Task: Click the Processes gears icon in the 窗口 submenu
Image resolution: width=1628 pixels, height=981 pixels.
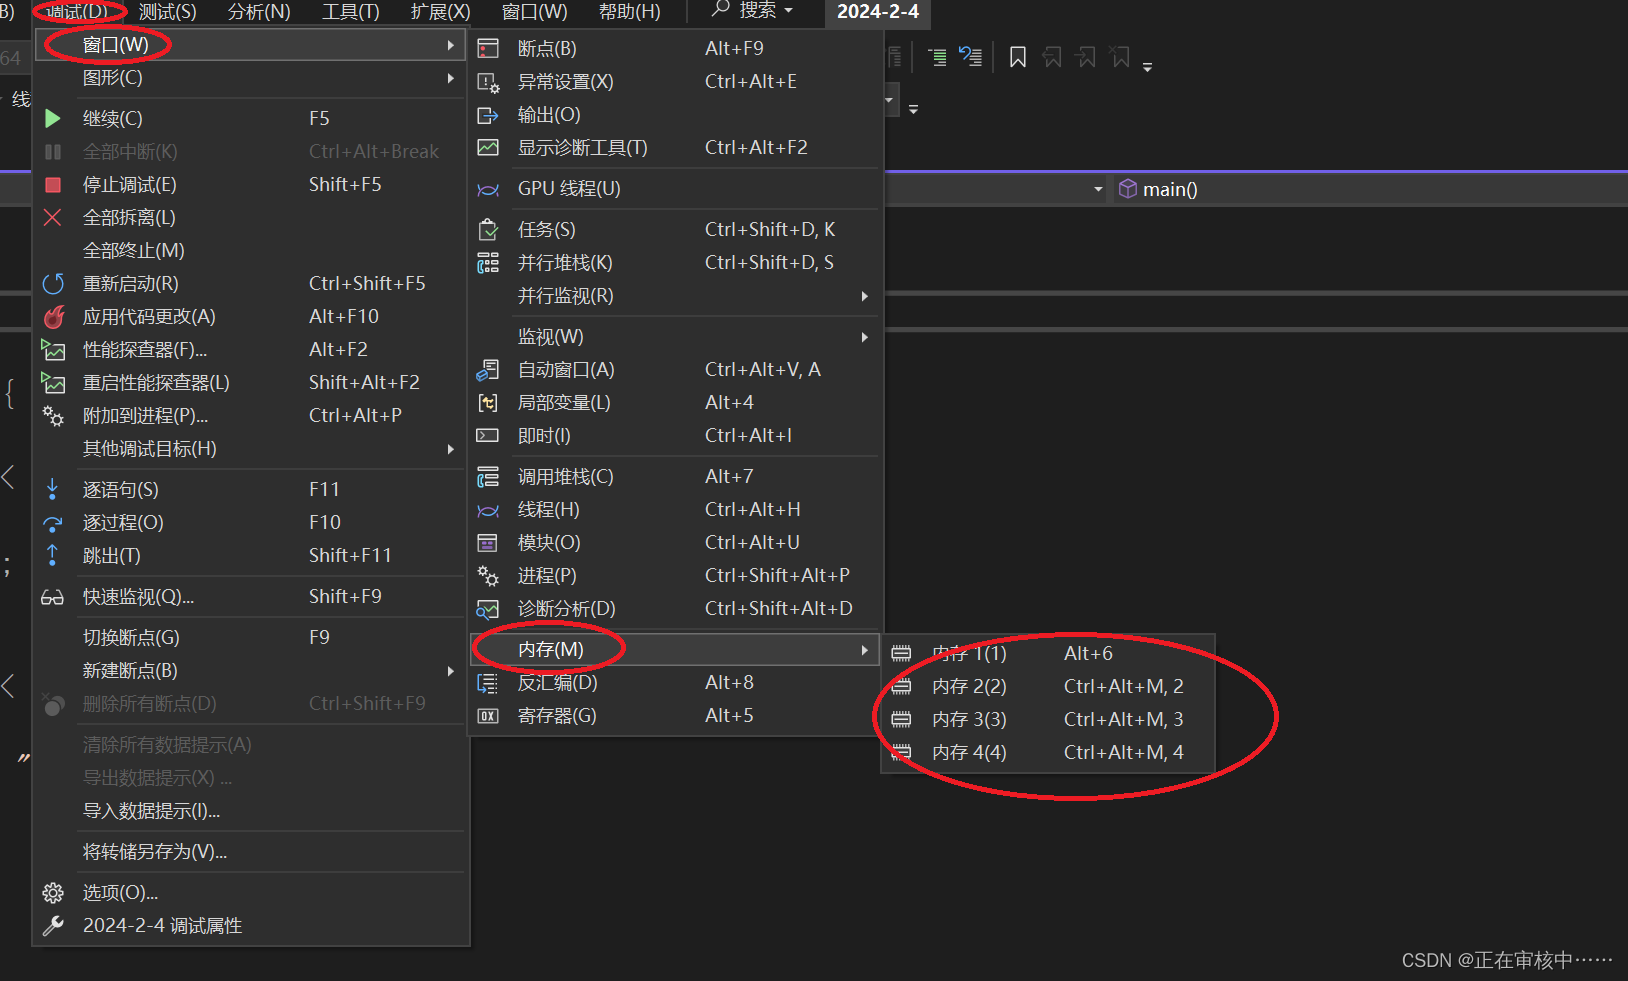Action: (488, 576)
